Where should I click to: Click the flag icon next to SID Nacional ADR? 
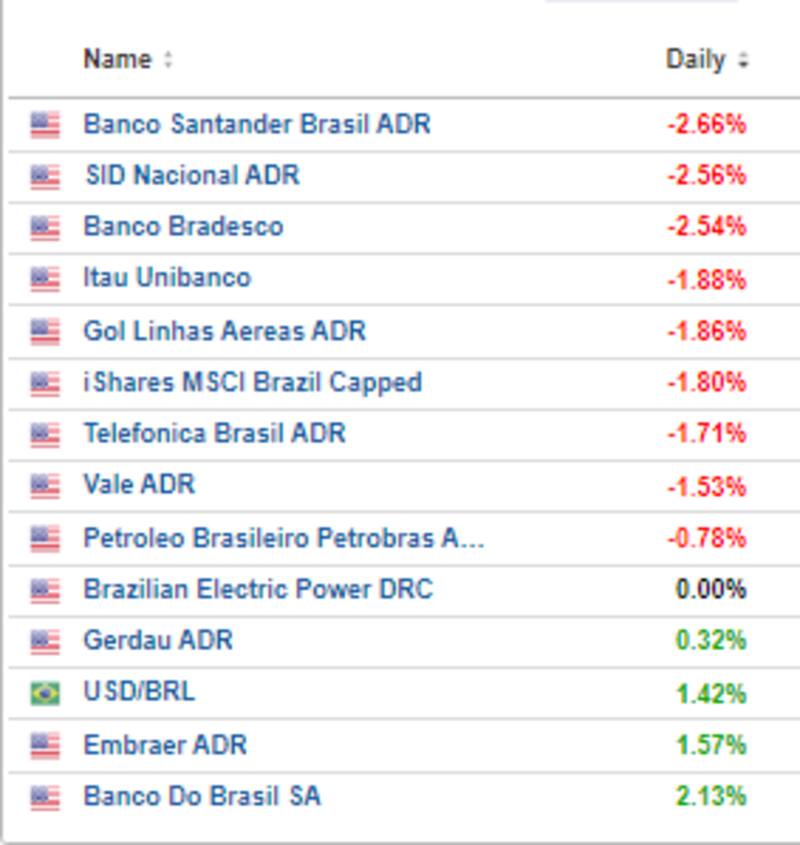coord(45,177)
